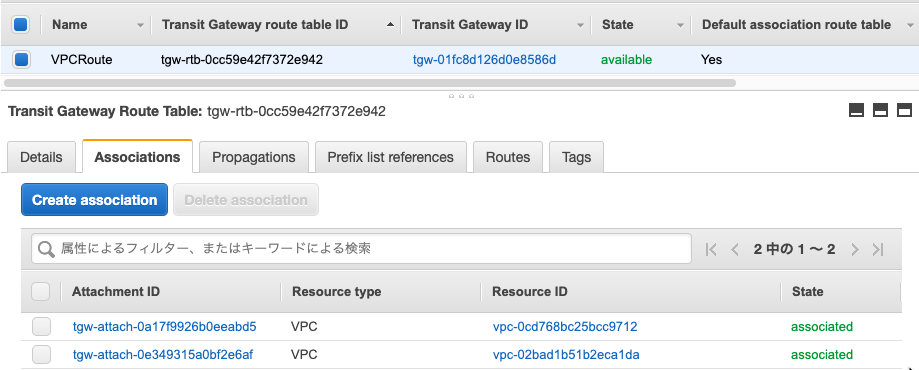Click 'associated' state for vpc-0cd768bc25bcc9712
The image size is (919, 370).
(822, 327)
